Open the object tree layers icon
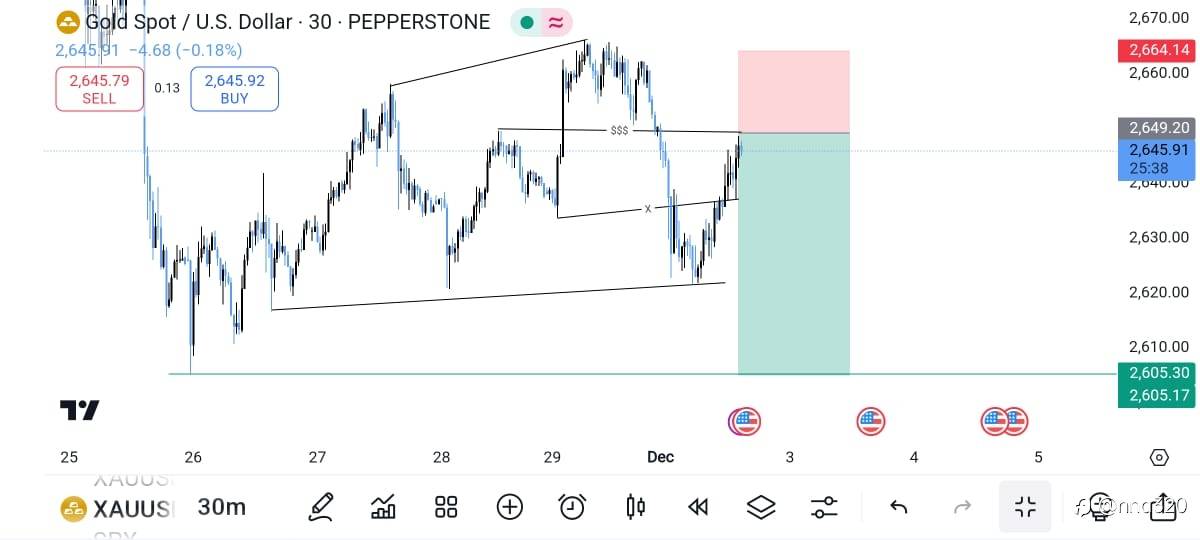Viewport: 1200px width, 540px height. tap(761, 507)
